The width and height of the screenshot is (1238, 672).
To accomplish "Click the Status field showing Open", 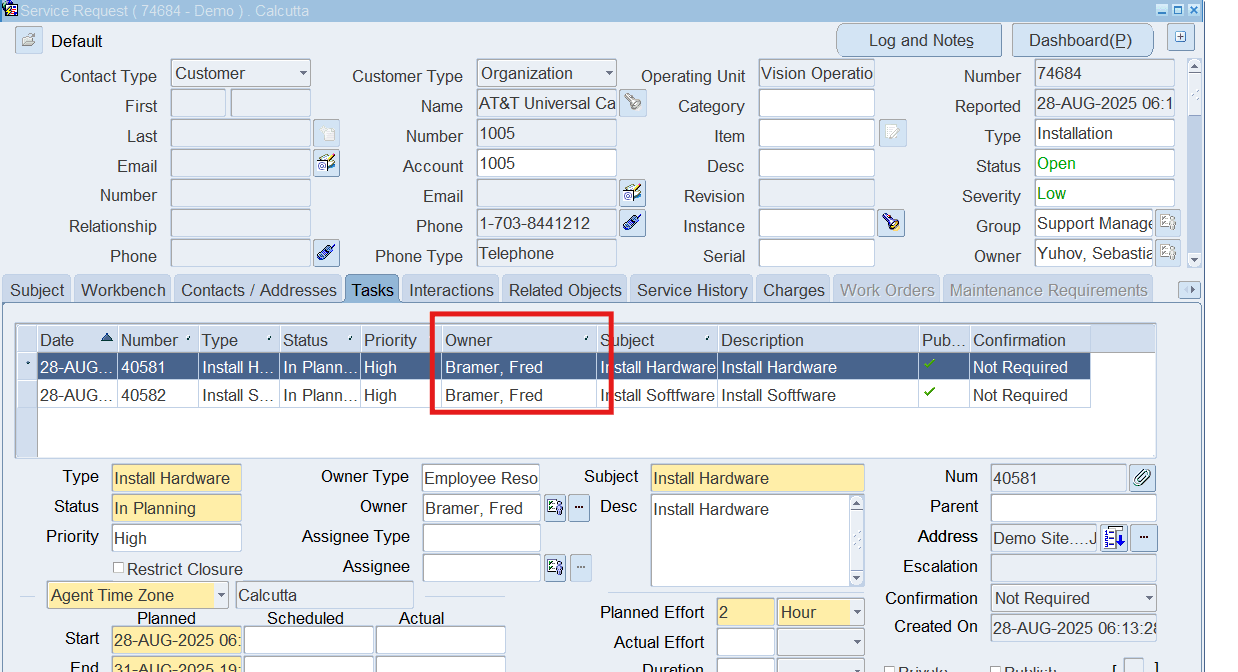I will [1104, 163].
